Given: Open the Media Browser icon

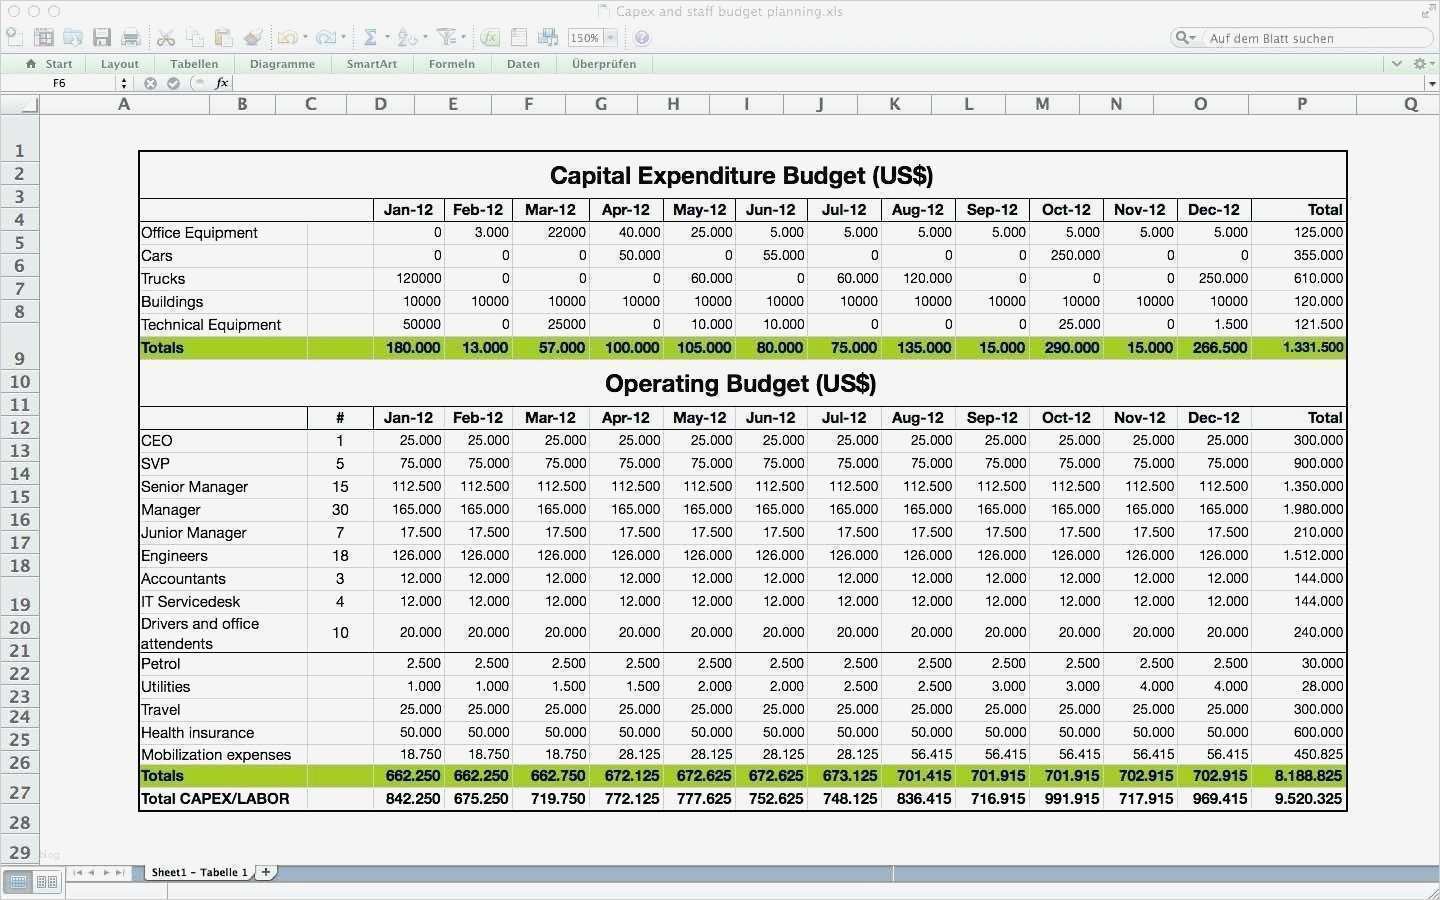Looking at the screenshot, I should [548, 37].
